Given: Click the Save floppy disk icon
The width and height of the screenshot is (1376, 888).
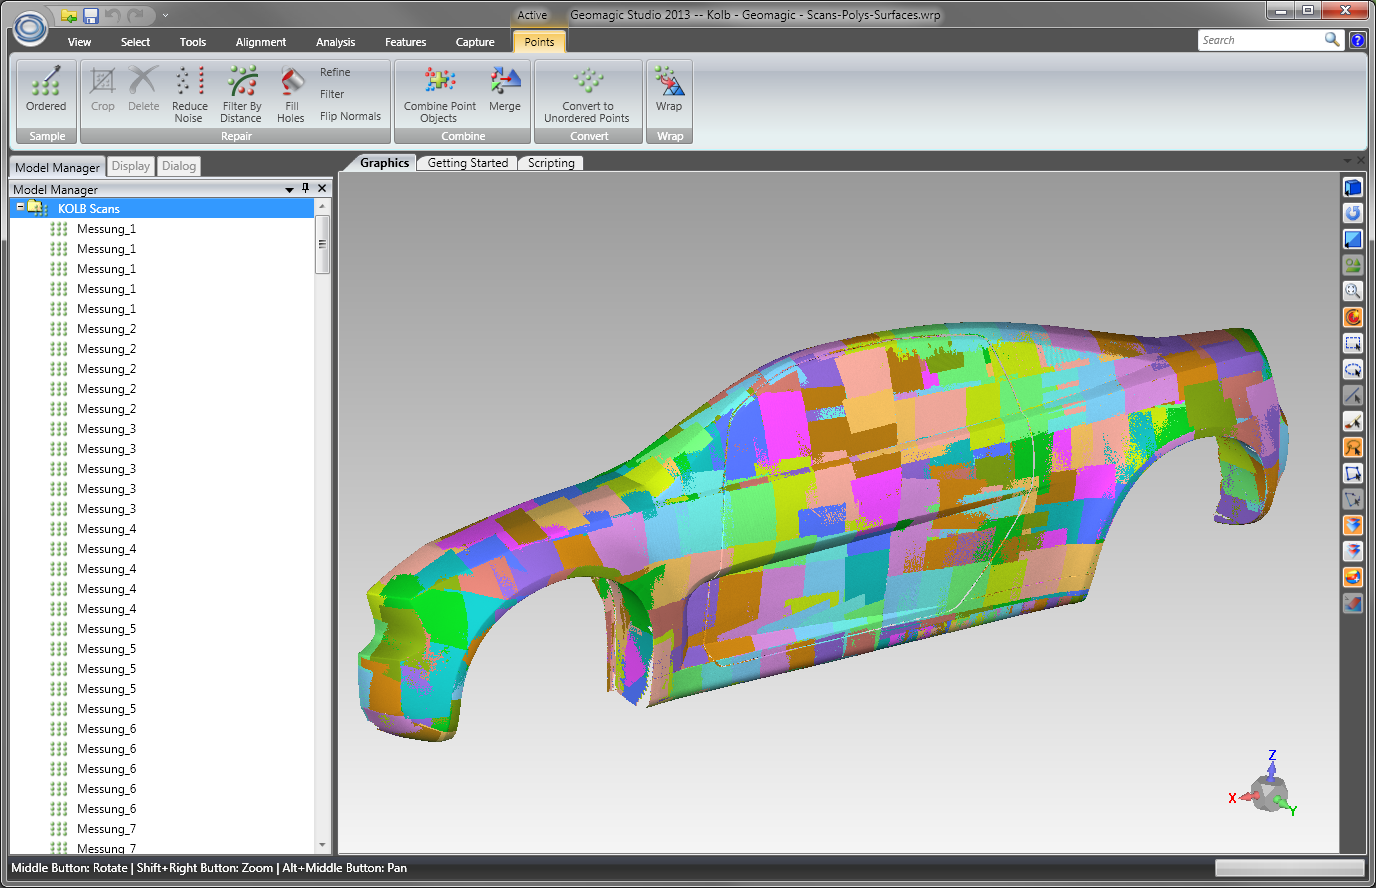Looking at the screenshot, I should 91,16.
